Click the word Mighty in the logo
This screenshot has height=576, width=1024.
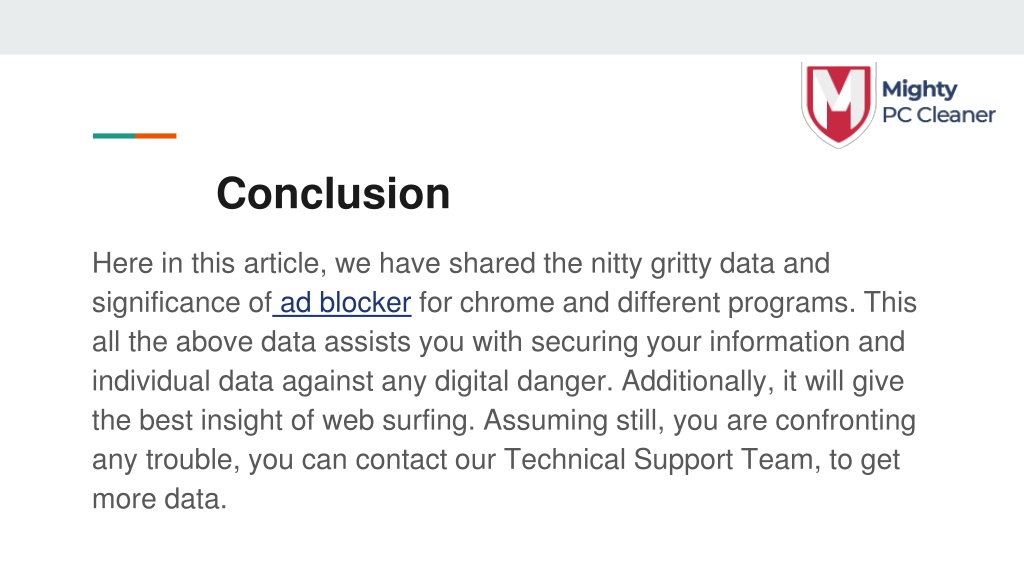(x=920, y=90)
